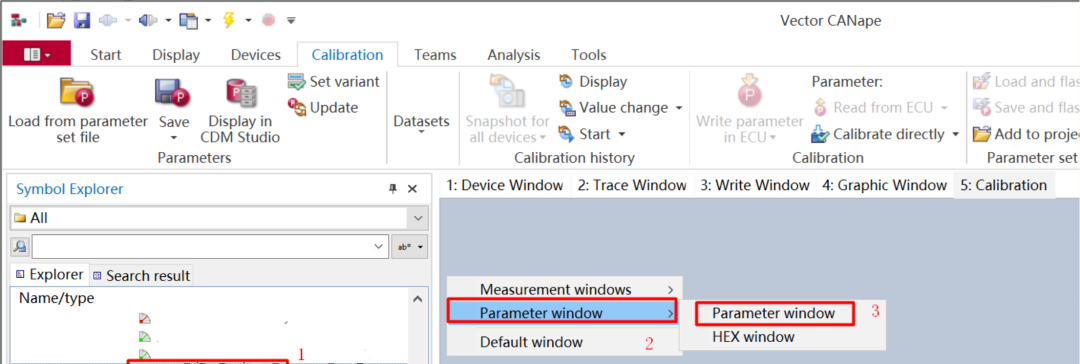Expand the Save dropdown arrow in Parameters group
The height and width of the screenshot is (364, 1080).
[174, 138]
